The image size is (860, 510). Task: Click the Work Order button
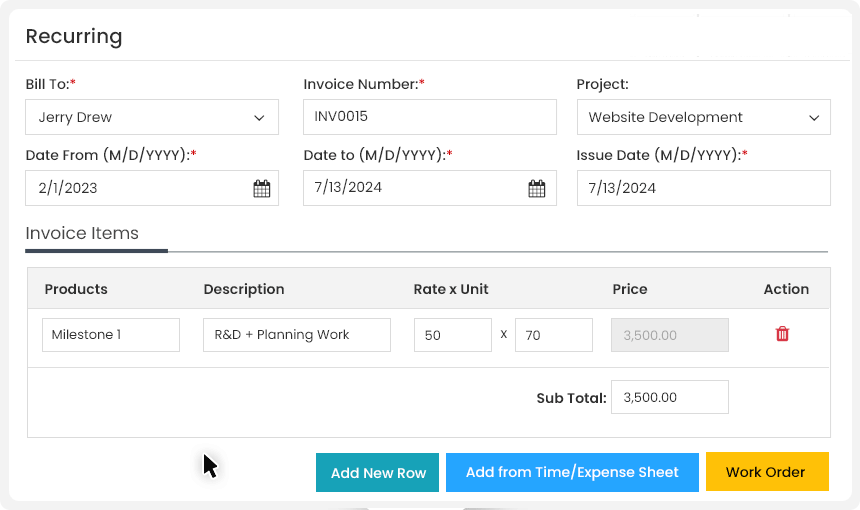point(766,472)
